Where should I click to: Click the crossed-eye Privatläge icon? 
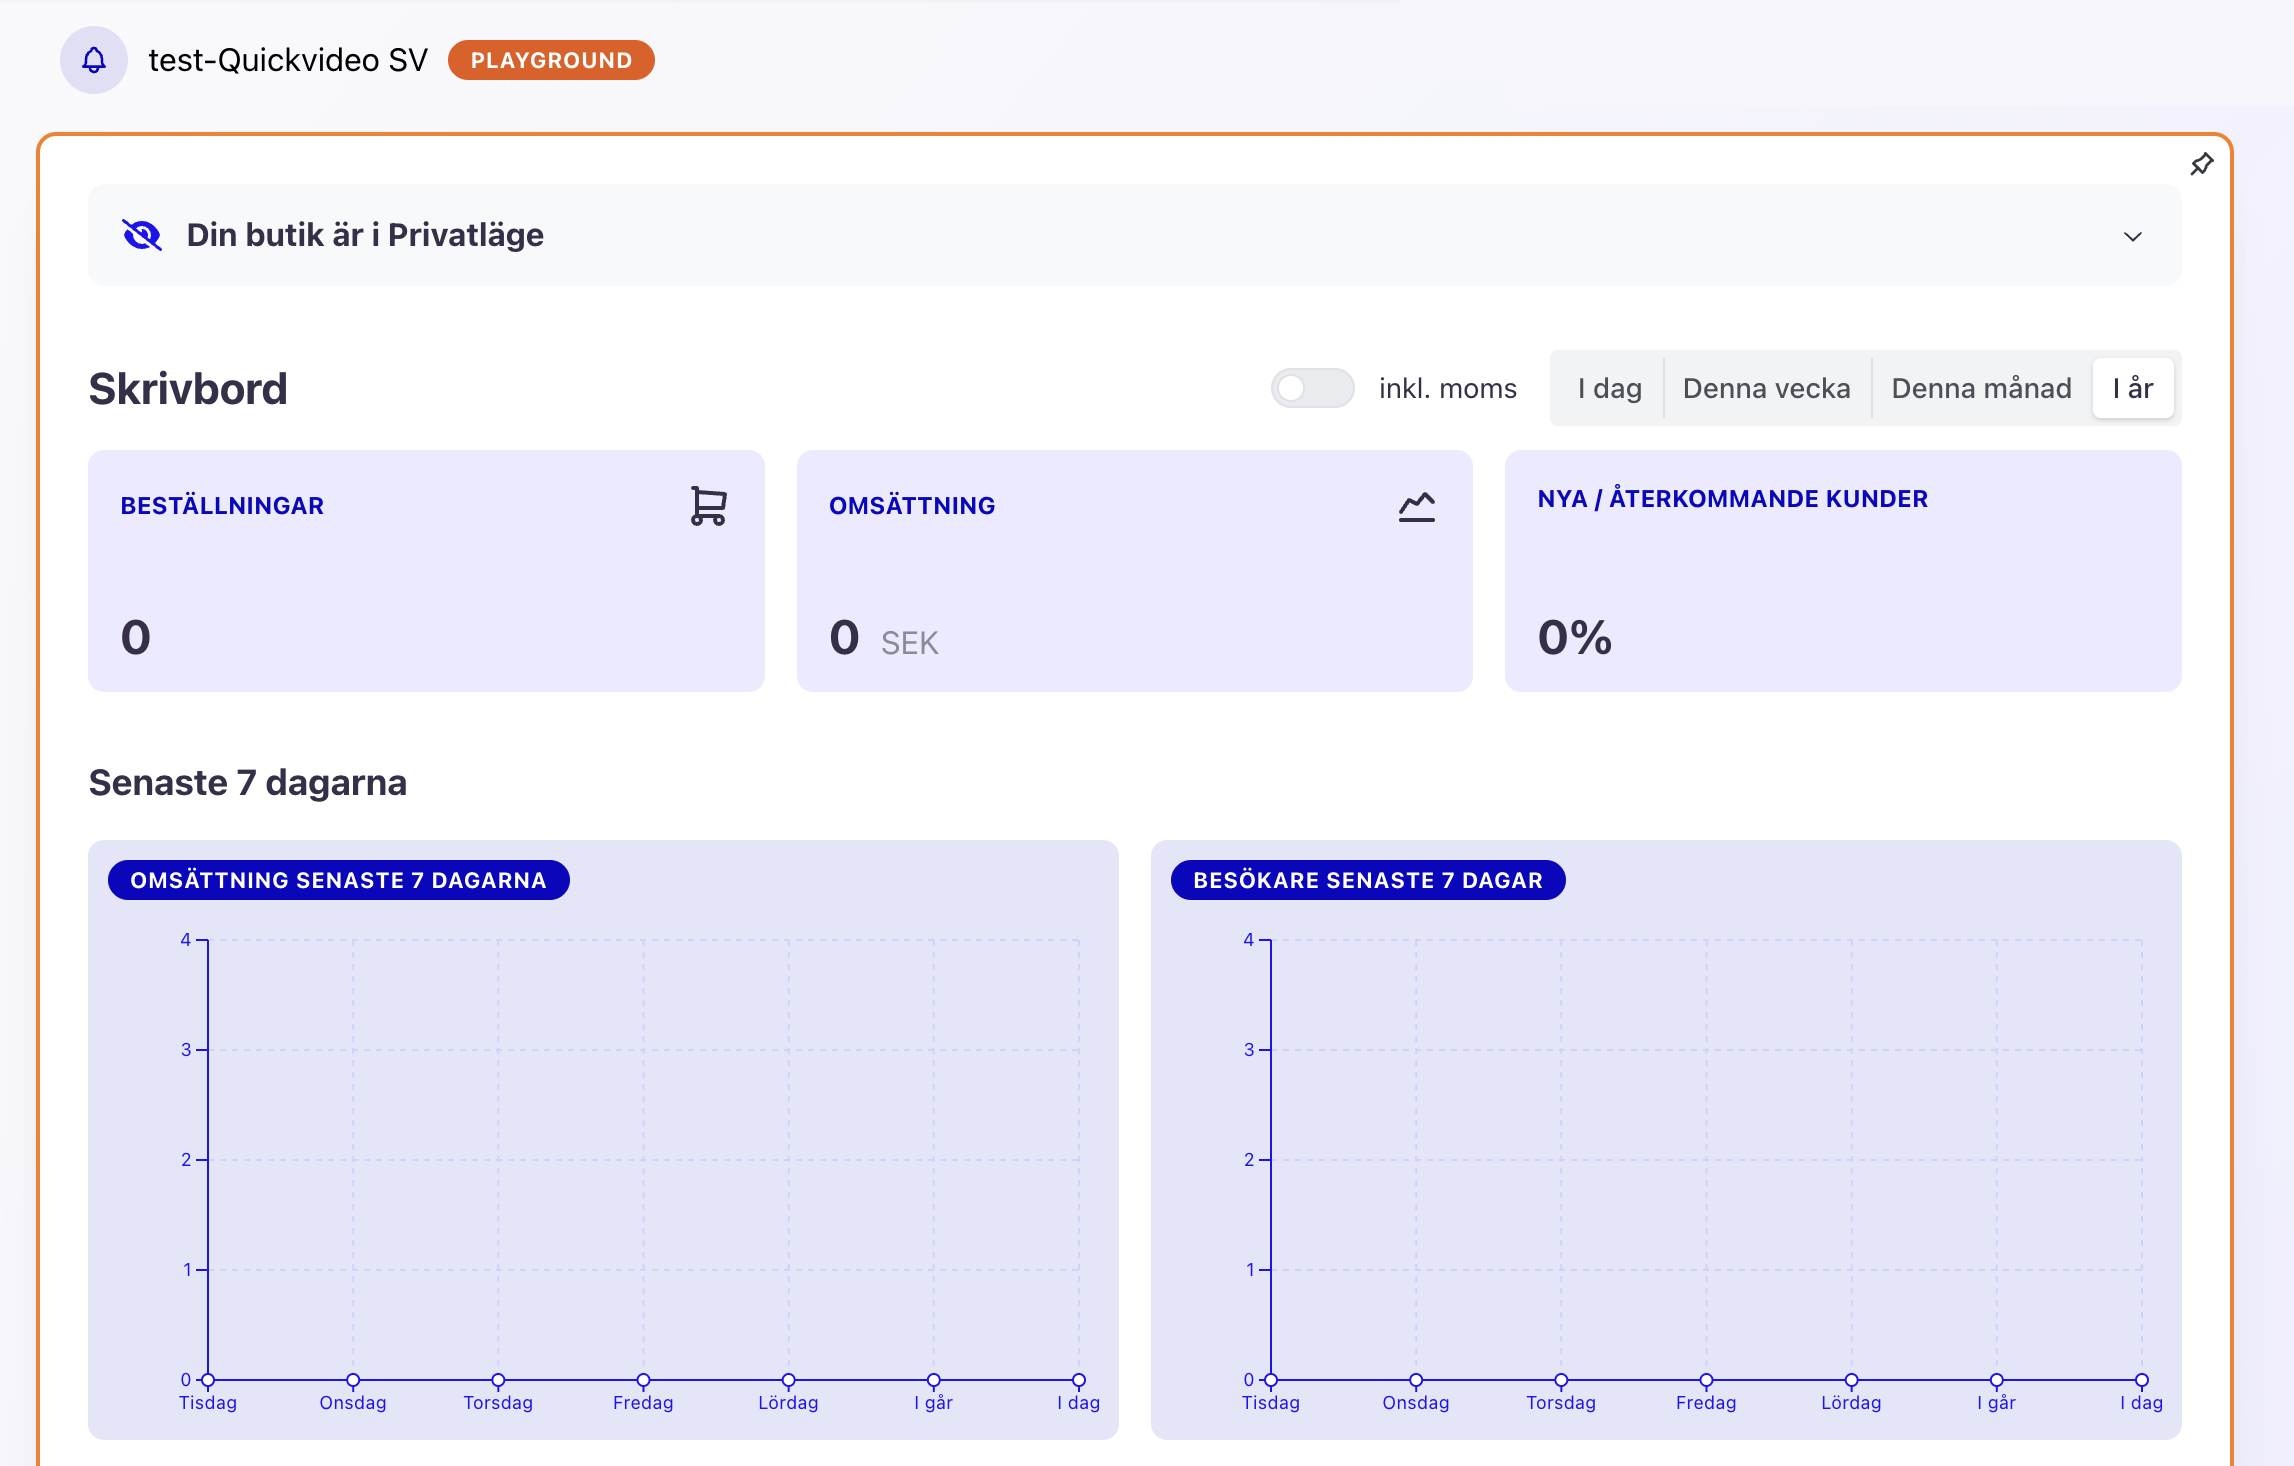(142, 235)
